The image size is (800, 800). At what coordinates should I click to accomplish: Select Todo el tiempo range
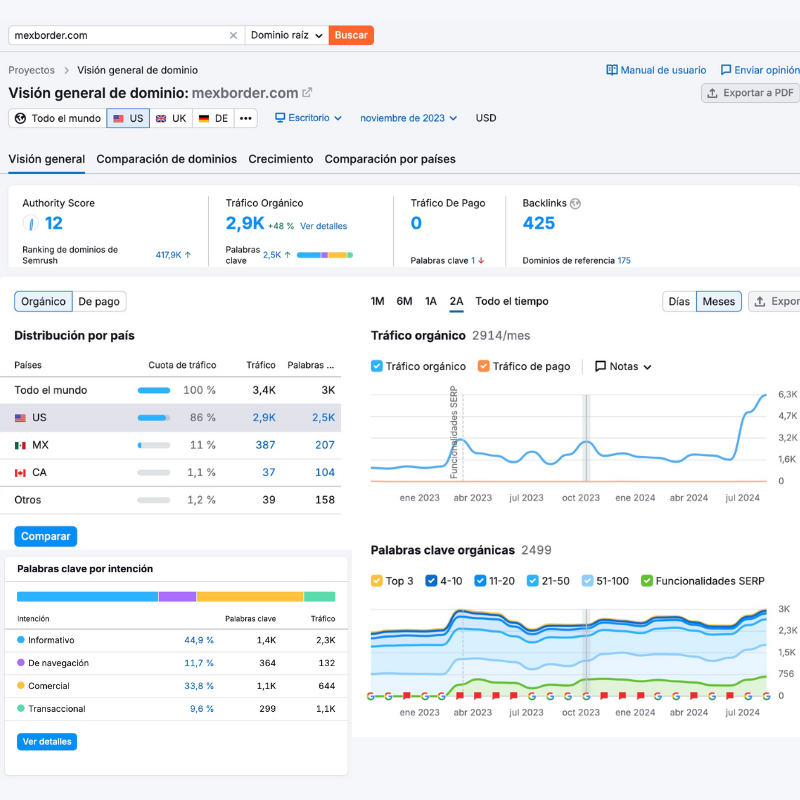click(512, 302)
